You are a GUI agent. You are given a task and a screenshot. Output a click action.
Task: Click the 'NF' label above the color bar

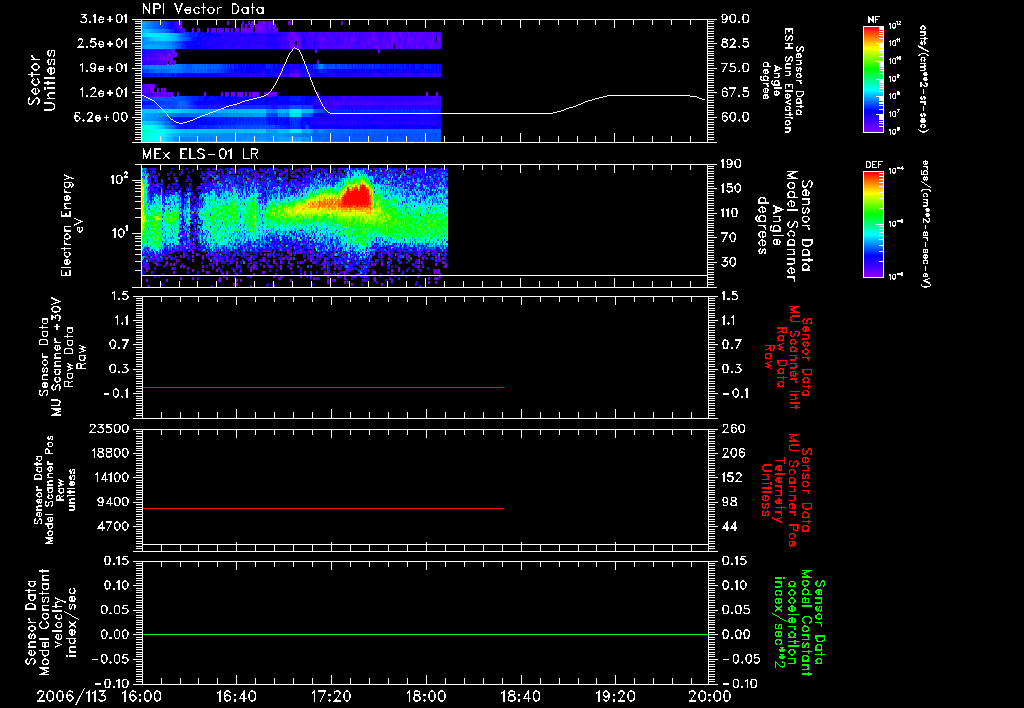pos(873,20)
